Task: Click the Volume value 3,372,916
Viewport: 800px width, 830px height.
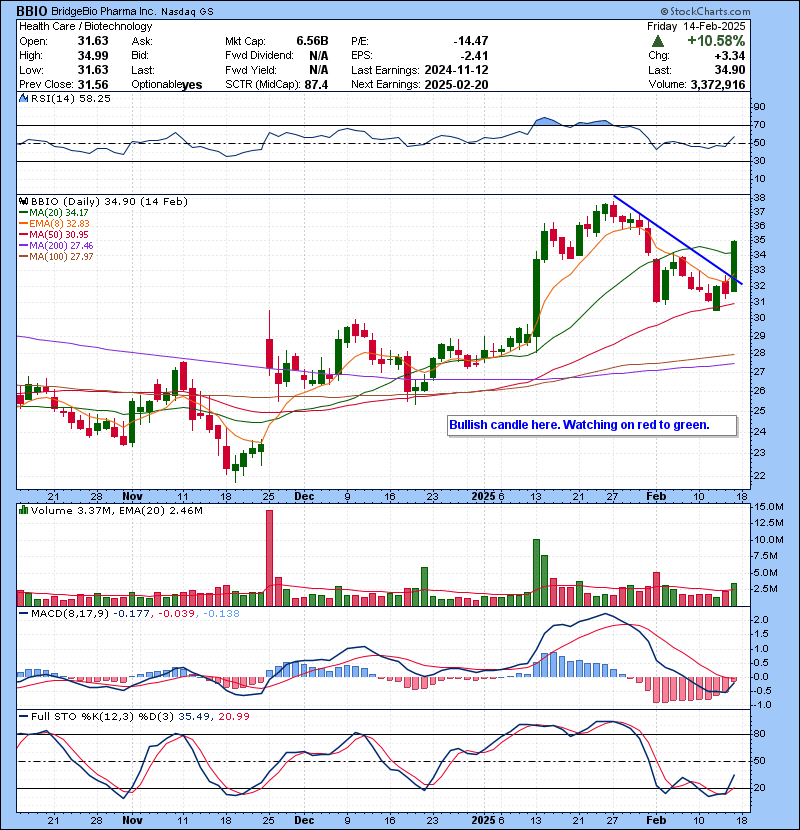Action: [717, 85]
